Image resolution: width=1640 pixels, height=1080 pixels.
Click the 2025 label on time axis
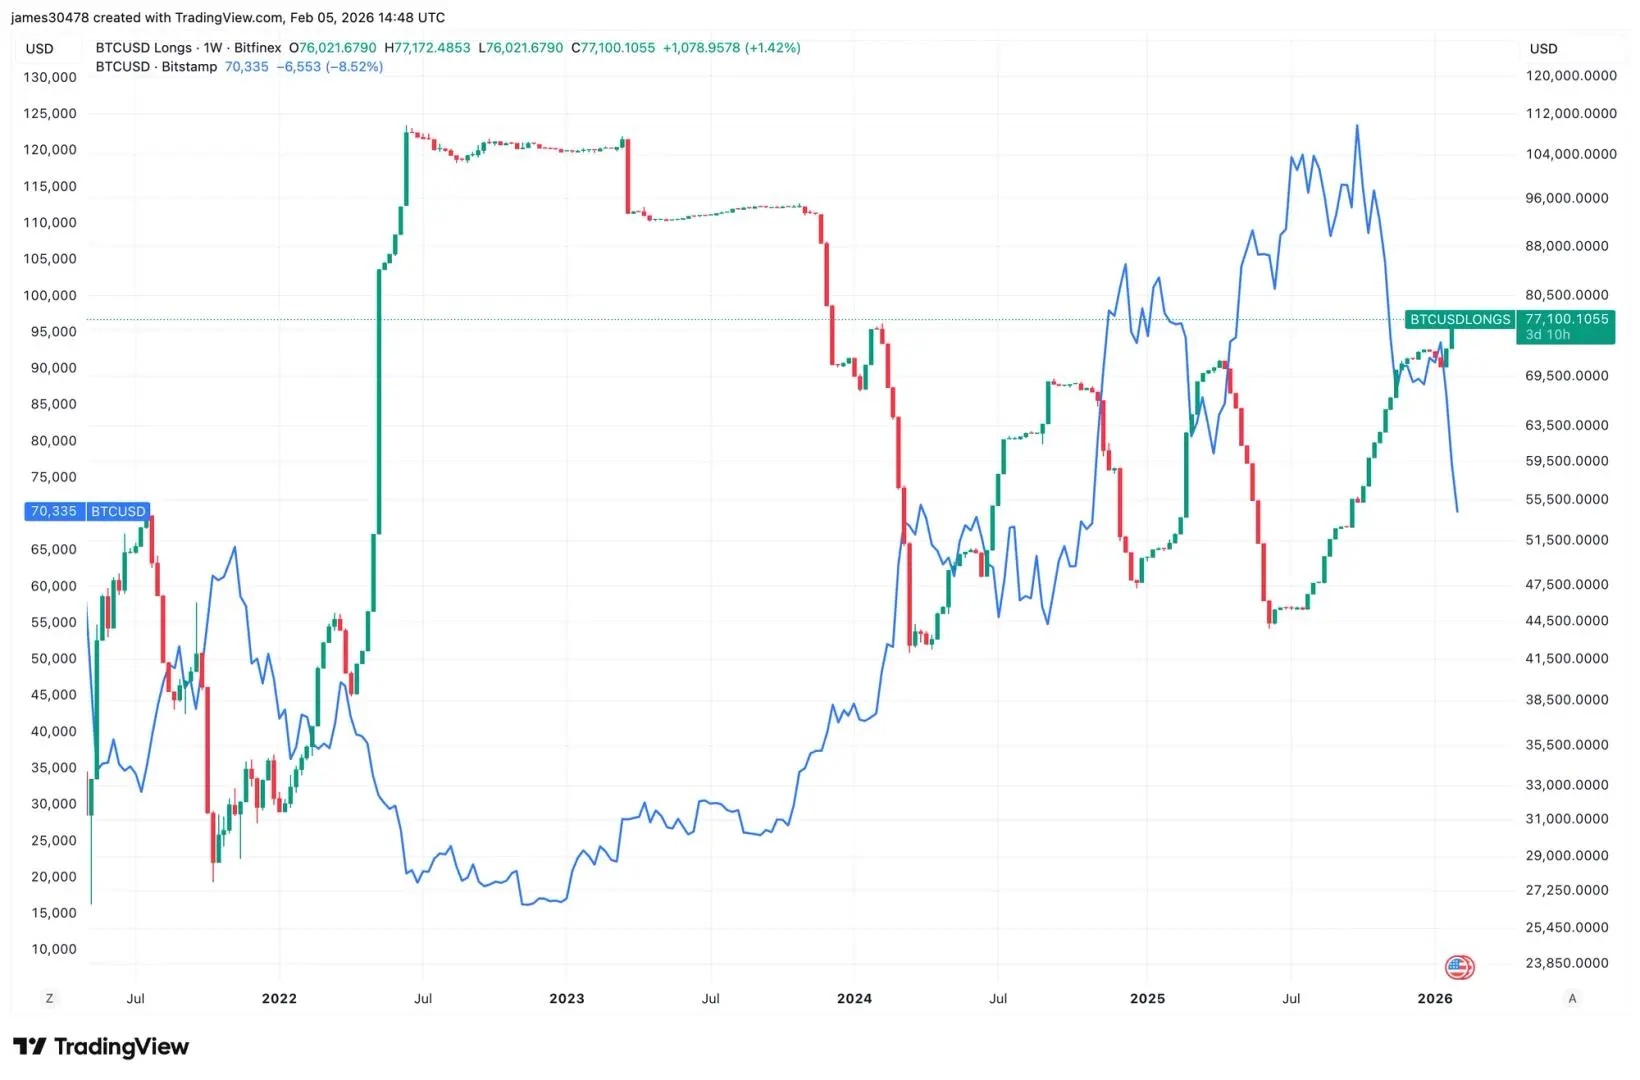click(1147, 998)
